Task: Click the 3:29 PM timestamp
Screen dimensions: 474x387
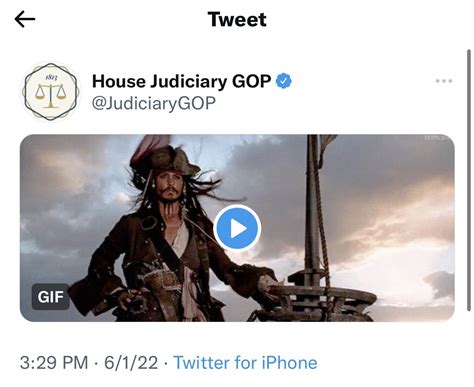Action: tap(54, 363)
